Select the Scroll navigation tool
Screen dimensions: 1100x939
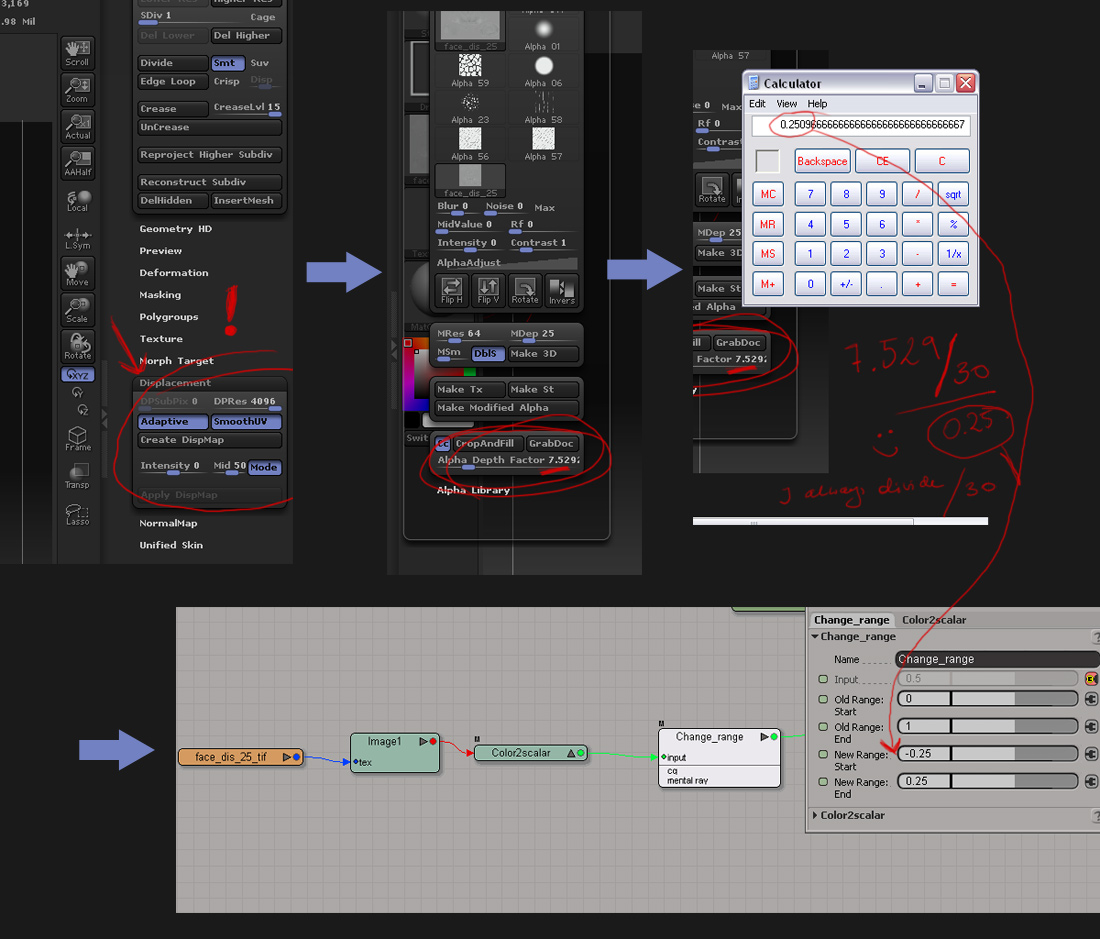point(77,53)
